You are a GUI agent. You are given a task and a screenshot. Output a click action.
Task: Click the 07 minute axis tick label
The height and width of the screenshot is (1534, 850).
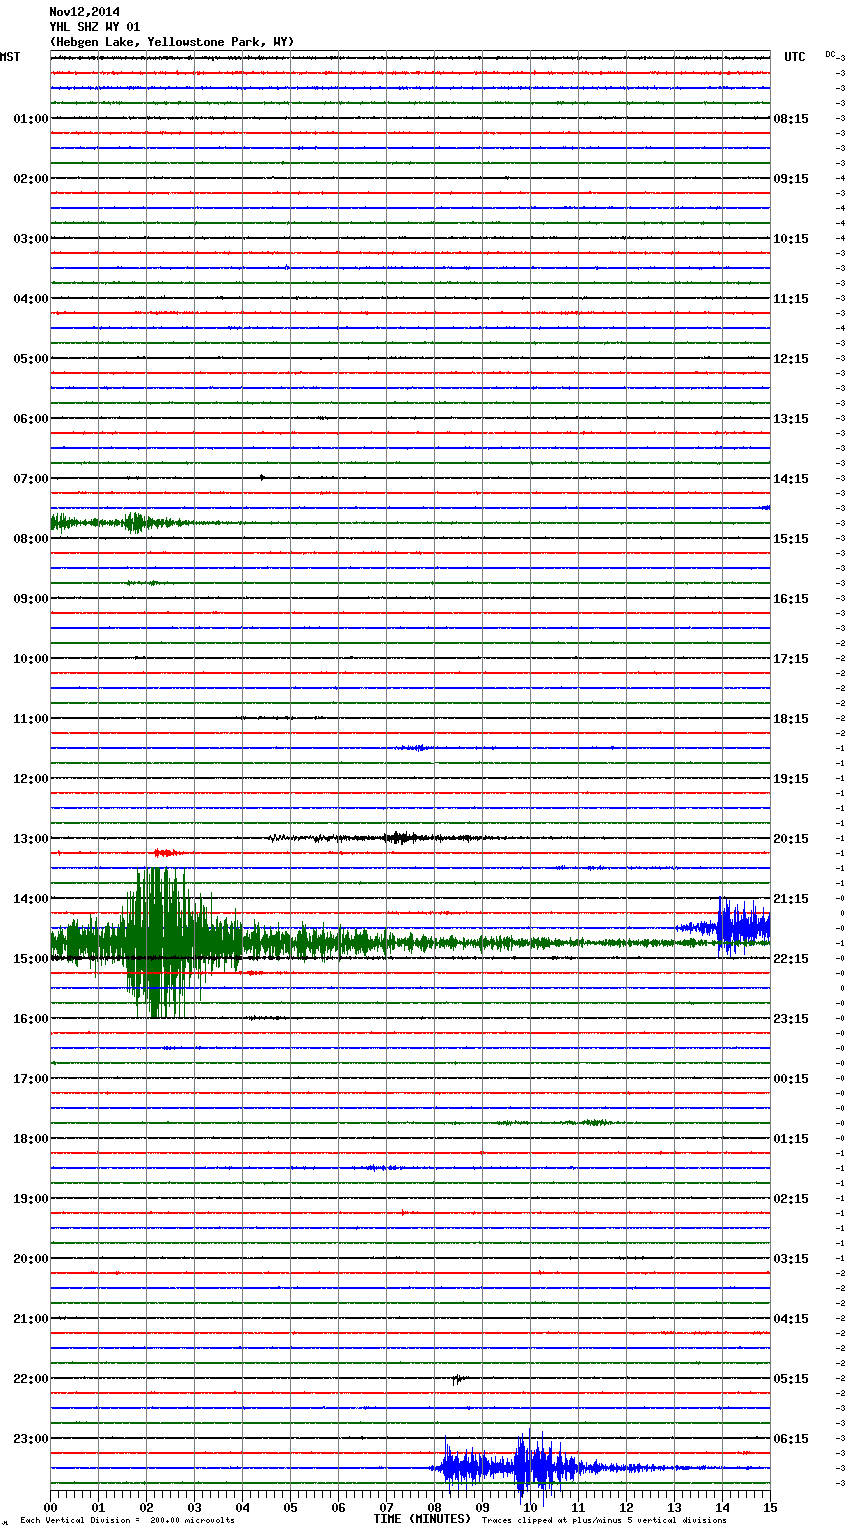coord(387,1507)
